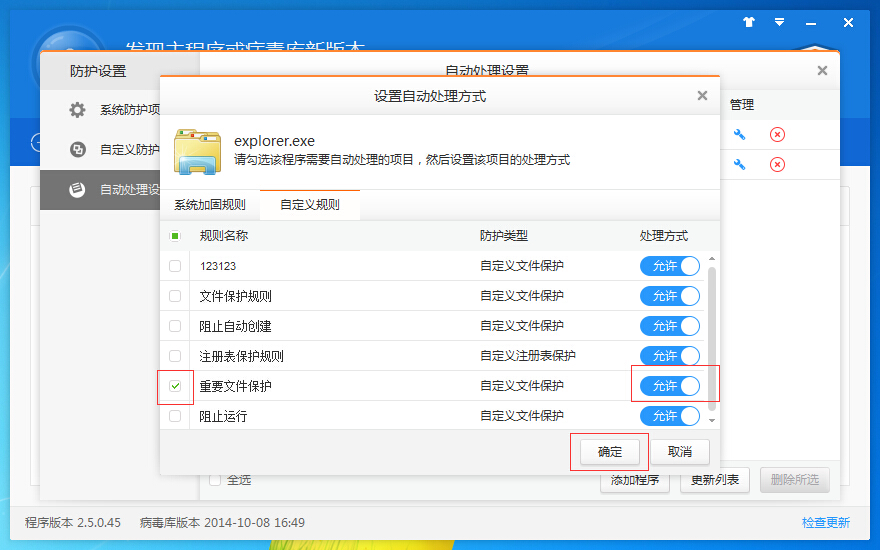Click the second wrench edit icon

pyautogui.click(x=739, y=165)
